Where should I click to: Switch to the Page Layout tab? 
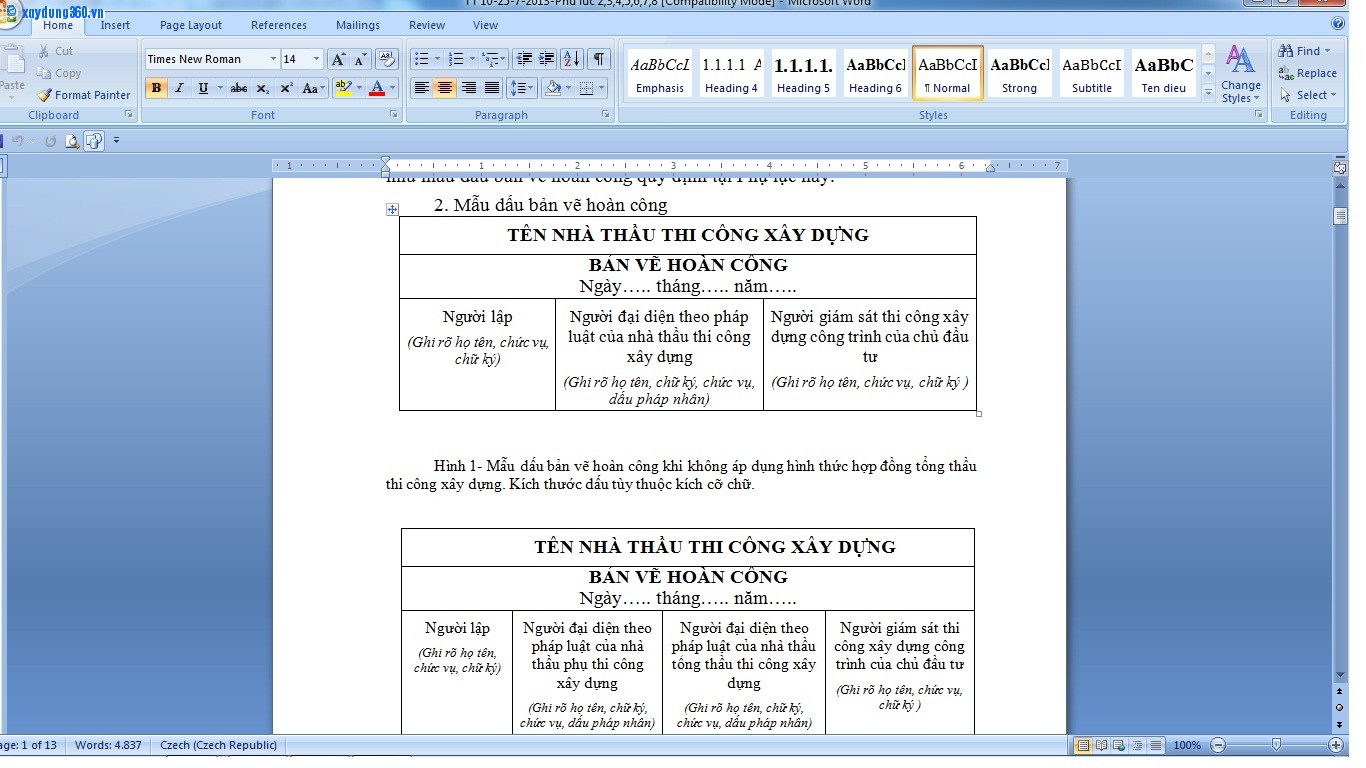point(191,25)
